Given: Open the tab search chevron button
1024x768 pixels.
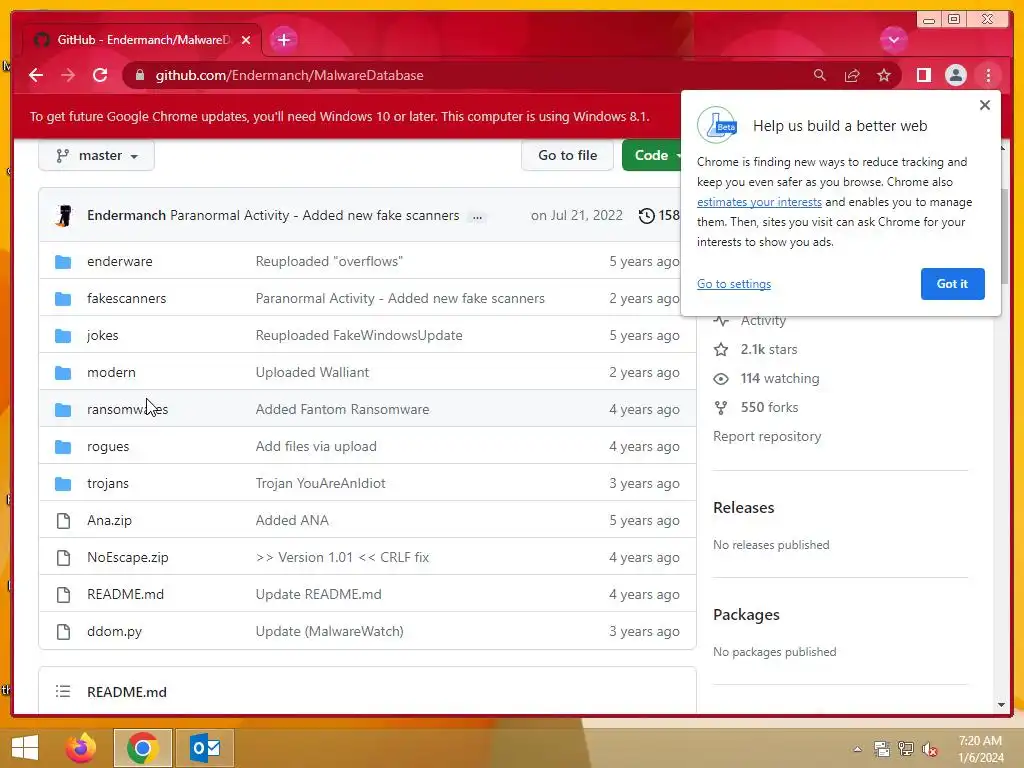Looking at the screenshot, I should (x=893, y=40).
